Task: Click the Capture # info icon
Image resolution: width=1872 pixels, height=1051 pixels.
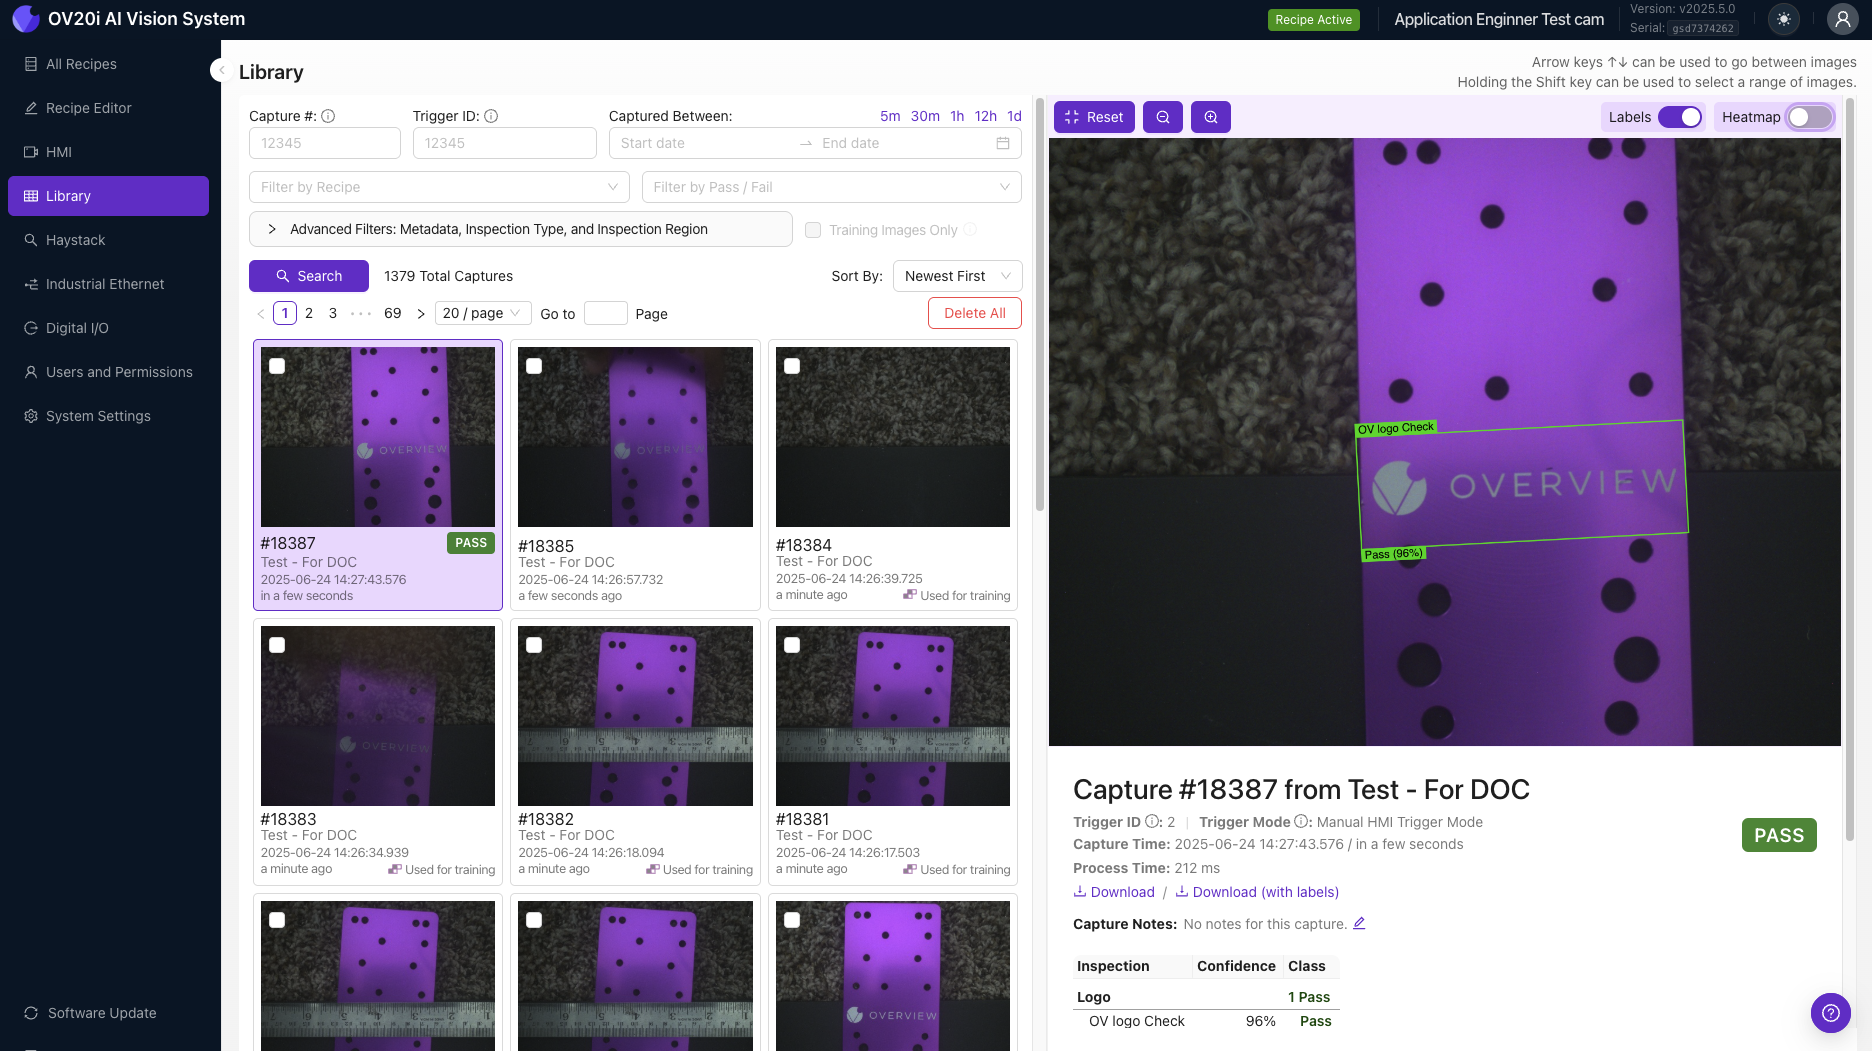Action: 328,116
